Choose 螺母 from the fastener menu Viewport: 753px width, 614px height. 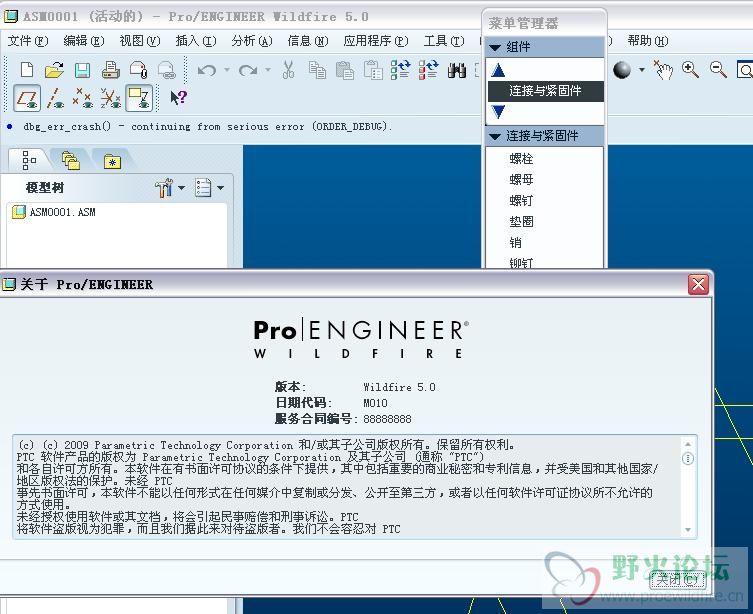point(521,180)
